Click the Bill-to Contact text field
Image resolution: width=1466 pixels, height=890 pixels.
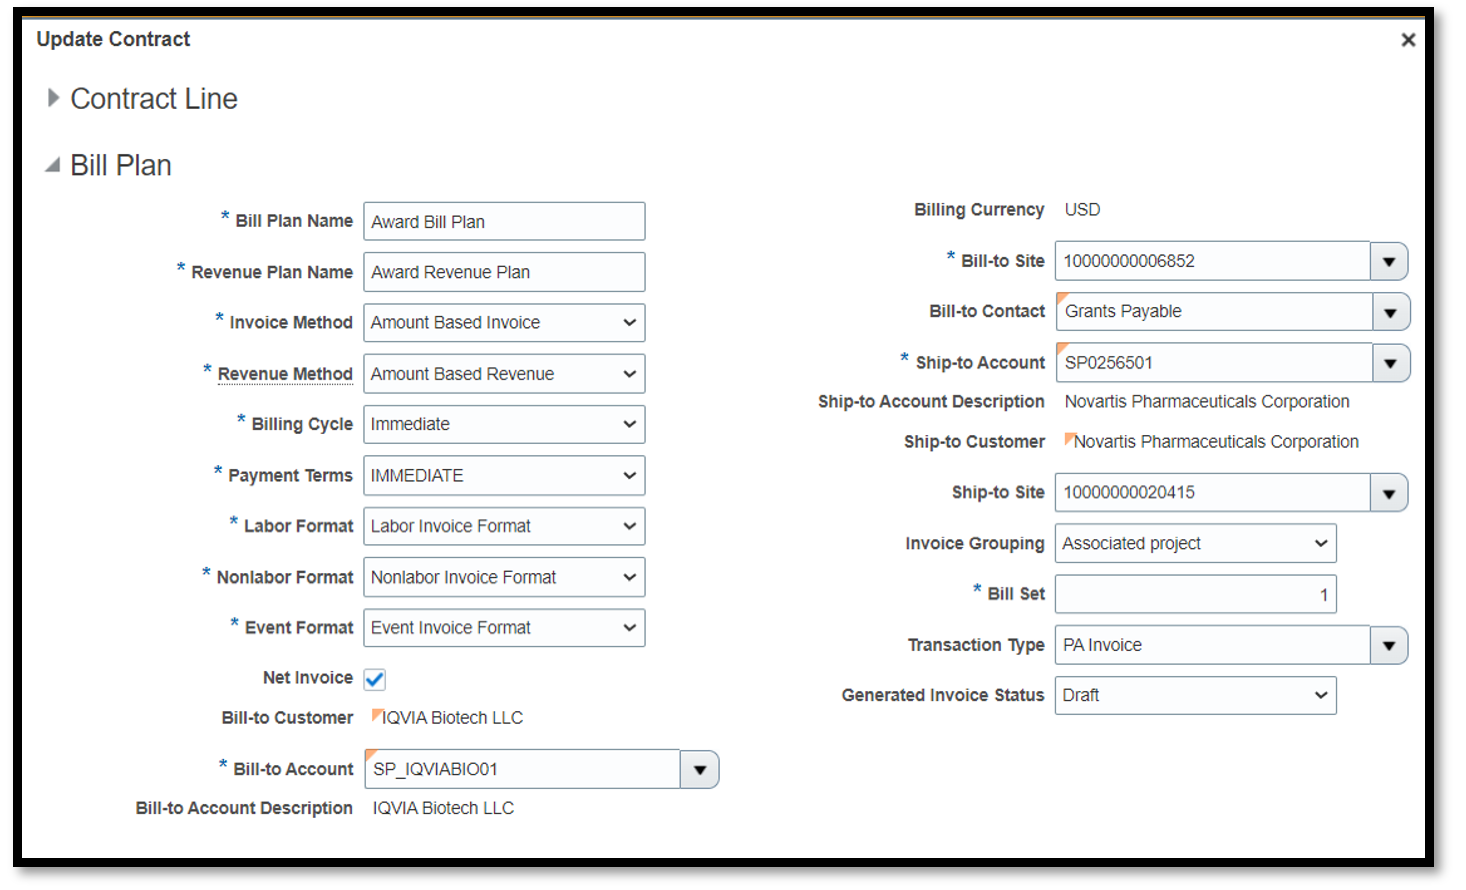point(1214,312)
